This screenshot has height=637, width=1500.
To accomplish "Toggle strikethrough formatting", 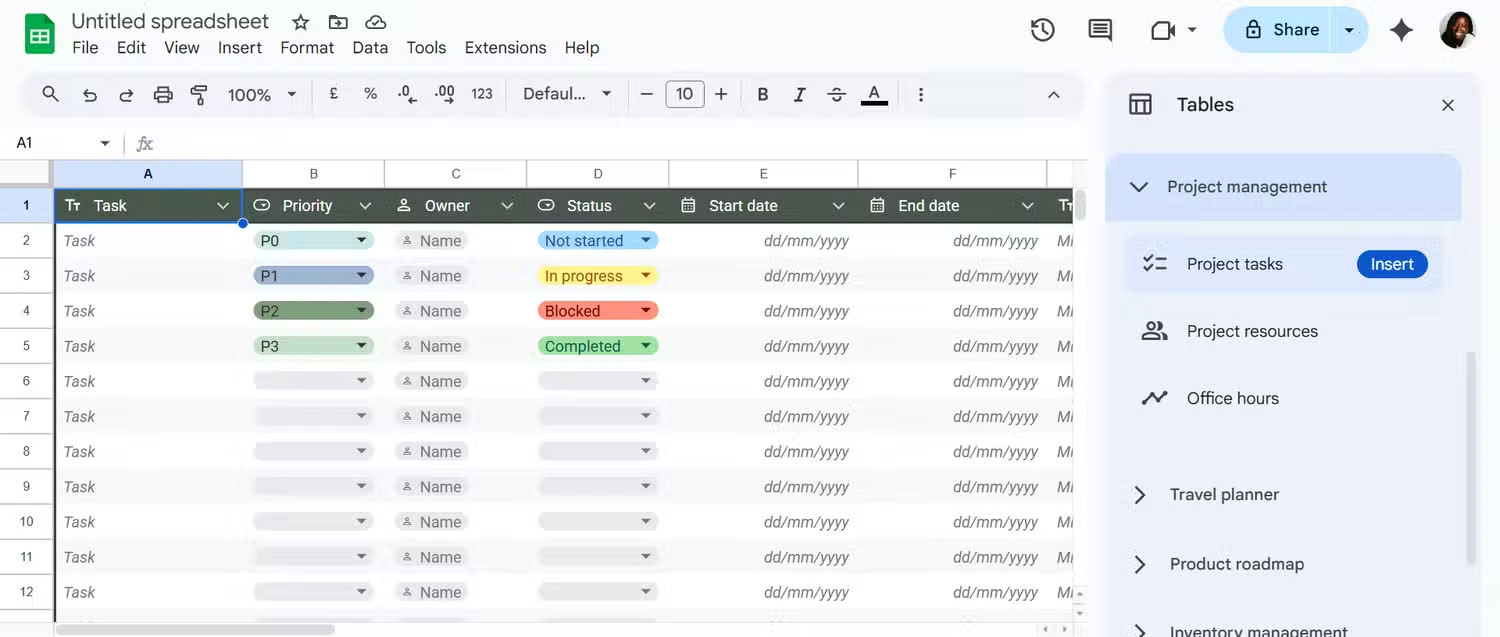I will [x=836, y=94].
